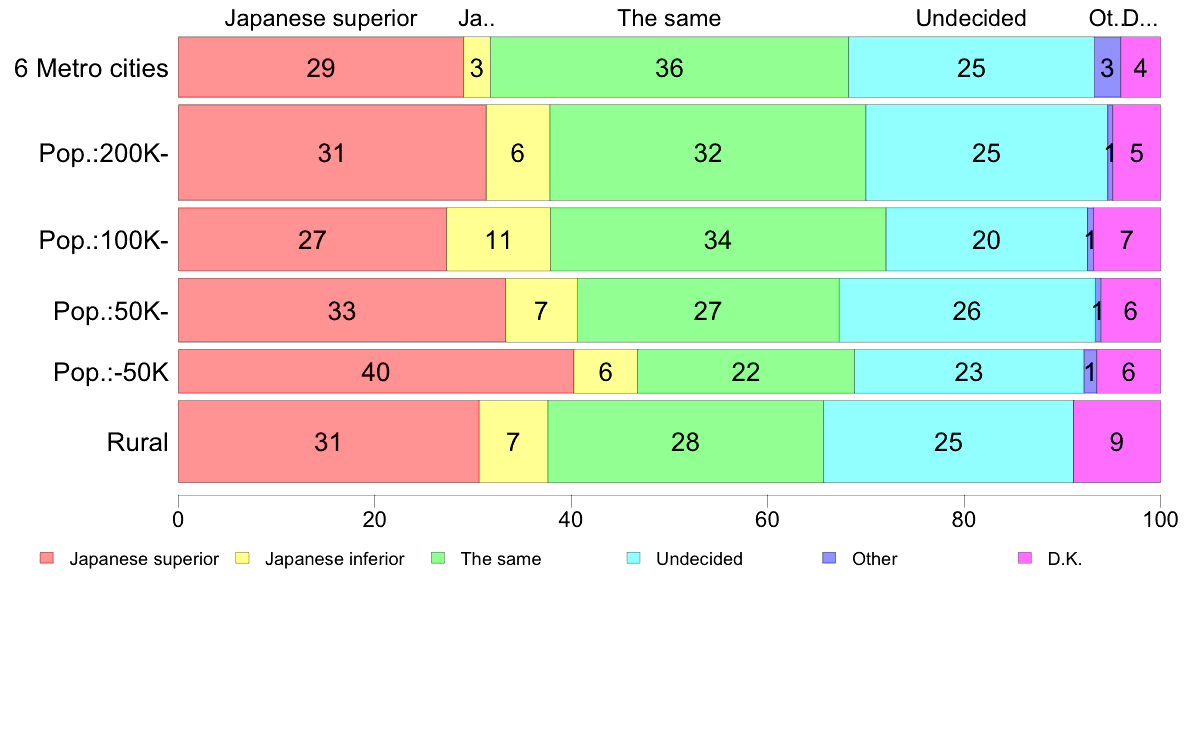1188x736 pixels.
Task: Click the Pop.:-50K red segment showing 40
Action: point(376,371)
